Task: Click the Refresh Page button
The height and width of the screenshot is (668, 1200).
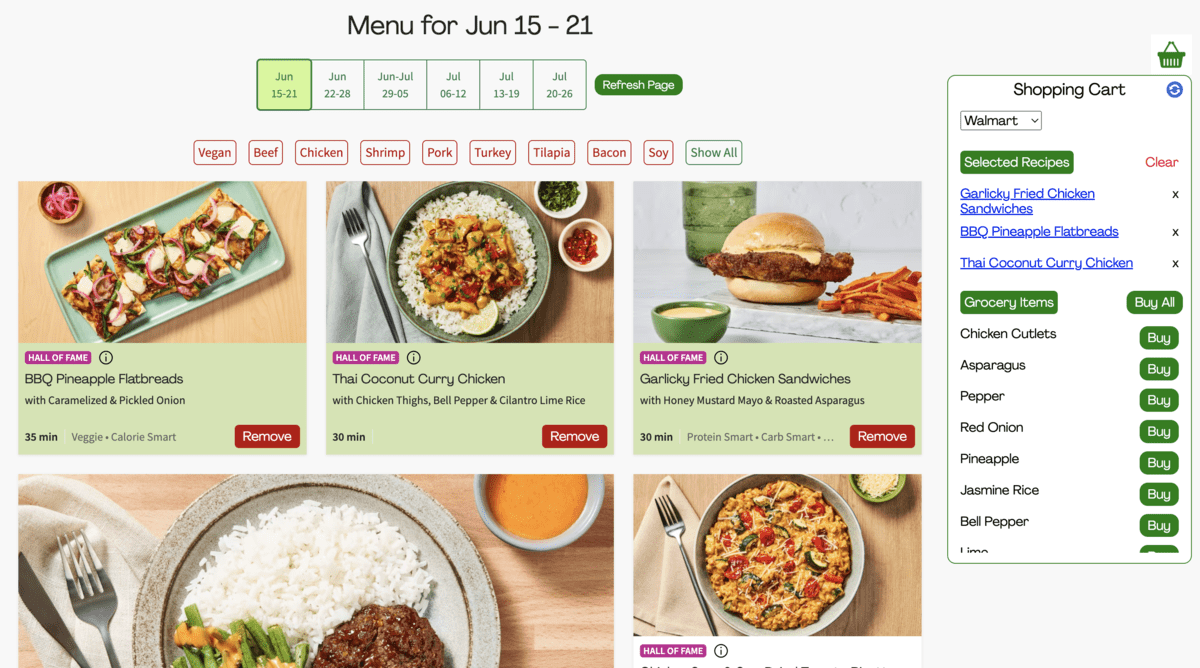Action: coord(638,85)
